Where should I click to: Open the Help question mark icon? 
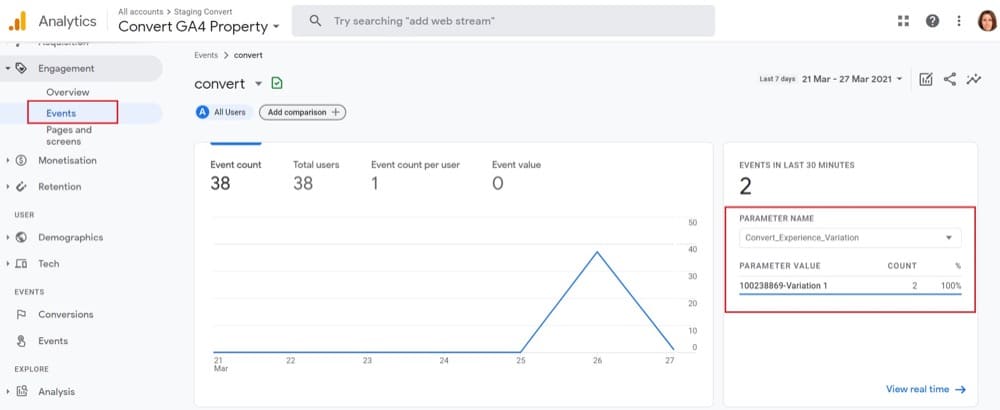click(x=932, y=21)
